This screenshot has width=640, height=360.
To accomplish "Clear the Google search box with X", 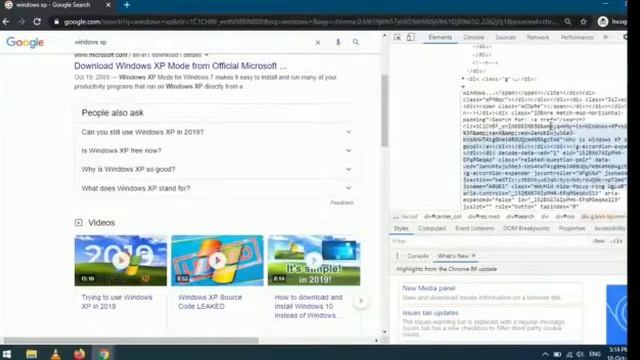I will click(318, 42).
